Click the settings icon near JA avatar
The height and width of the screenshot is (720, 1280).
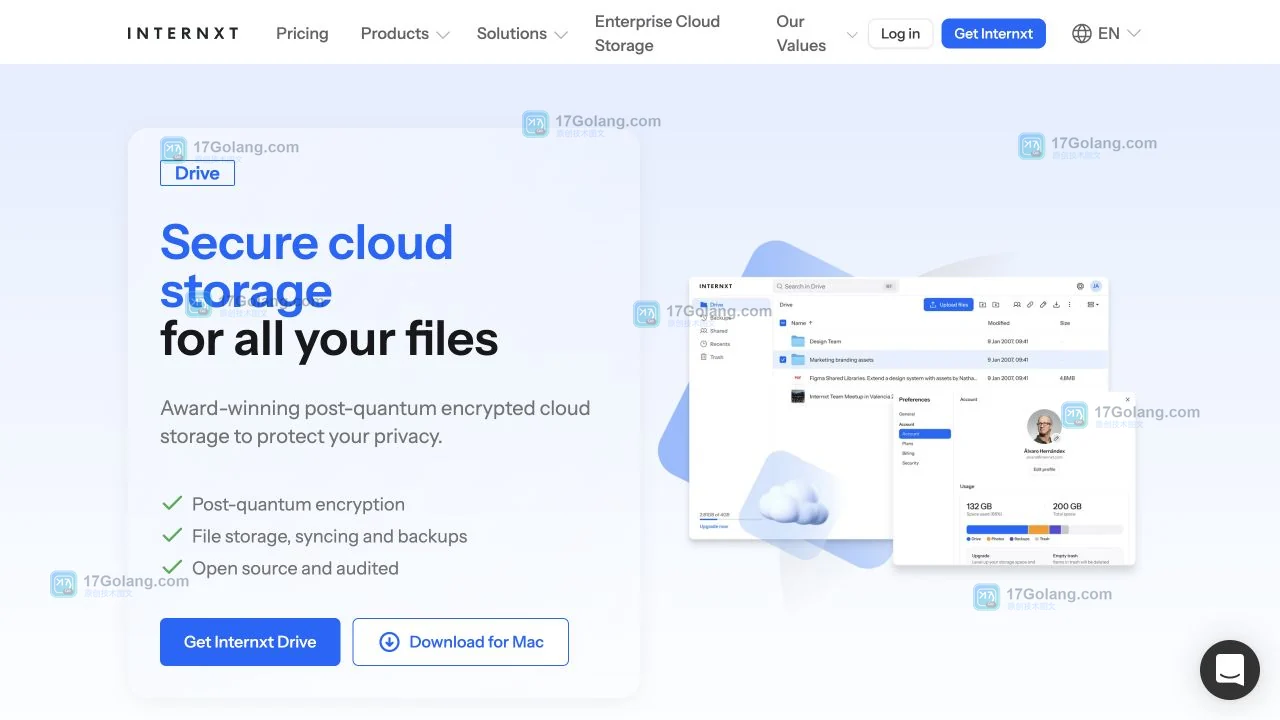pyautogui.click(x=1080, y=286)
